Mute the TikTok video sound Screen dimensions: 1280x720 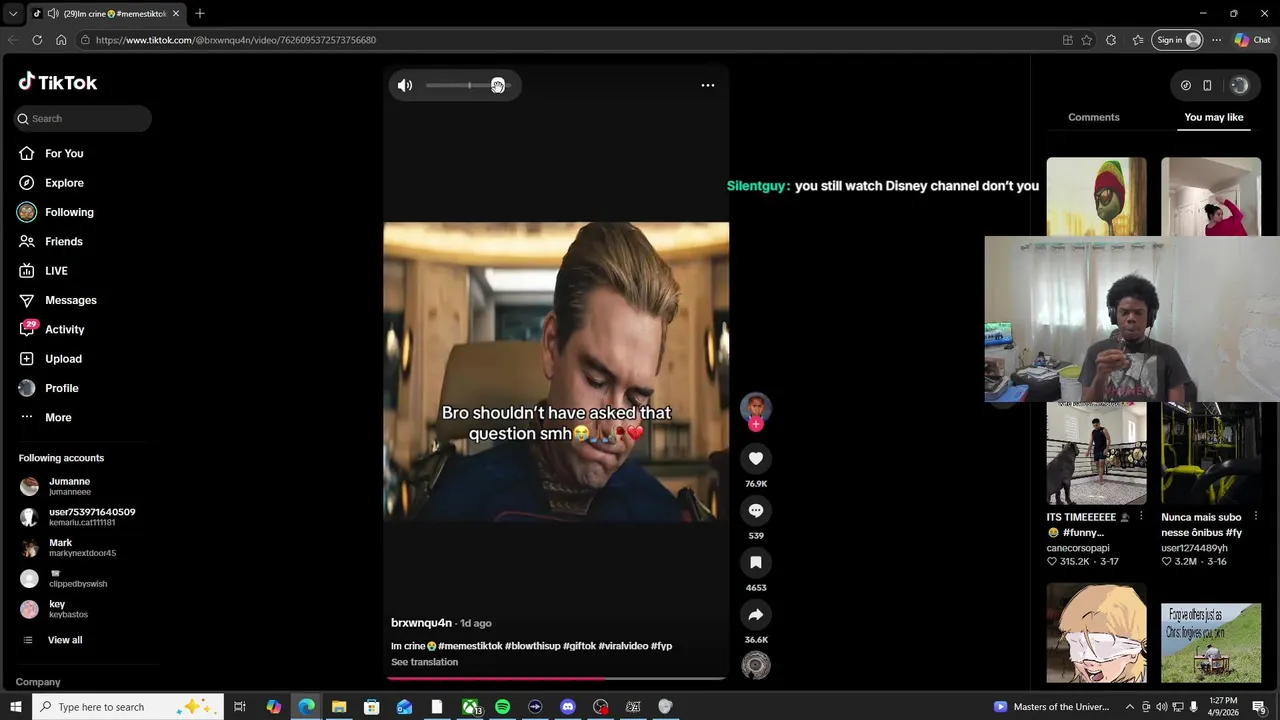click(405, 85)
